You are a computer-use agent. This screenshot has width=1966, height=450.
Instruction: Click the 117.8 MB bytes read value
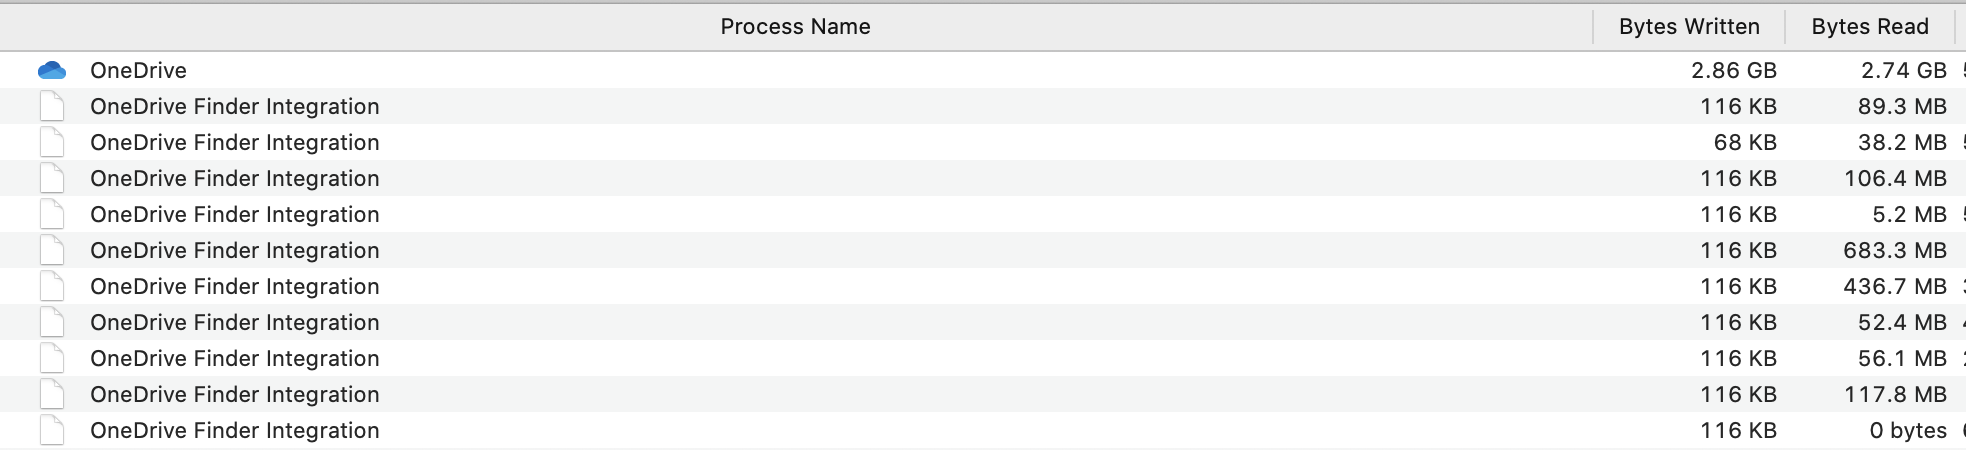click(x=1896, y=394)
